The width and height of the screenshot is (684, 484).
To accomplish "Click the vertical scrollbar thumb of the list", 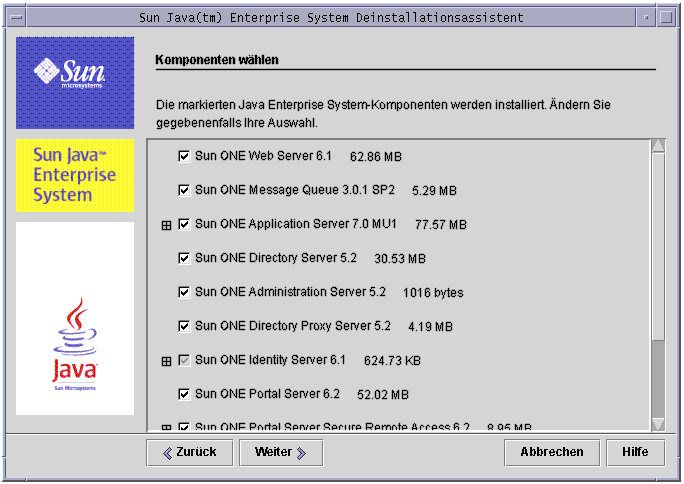I will 658,246.
